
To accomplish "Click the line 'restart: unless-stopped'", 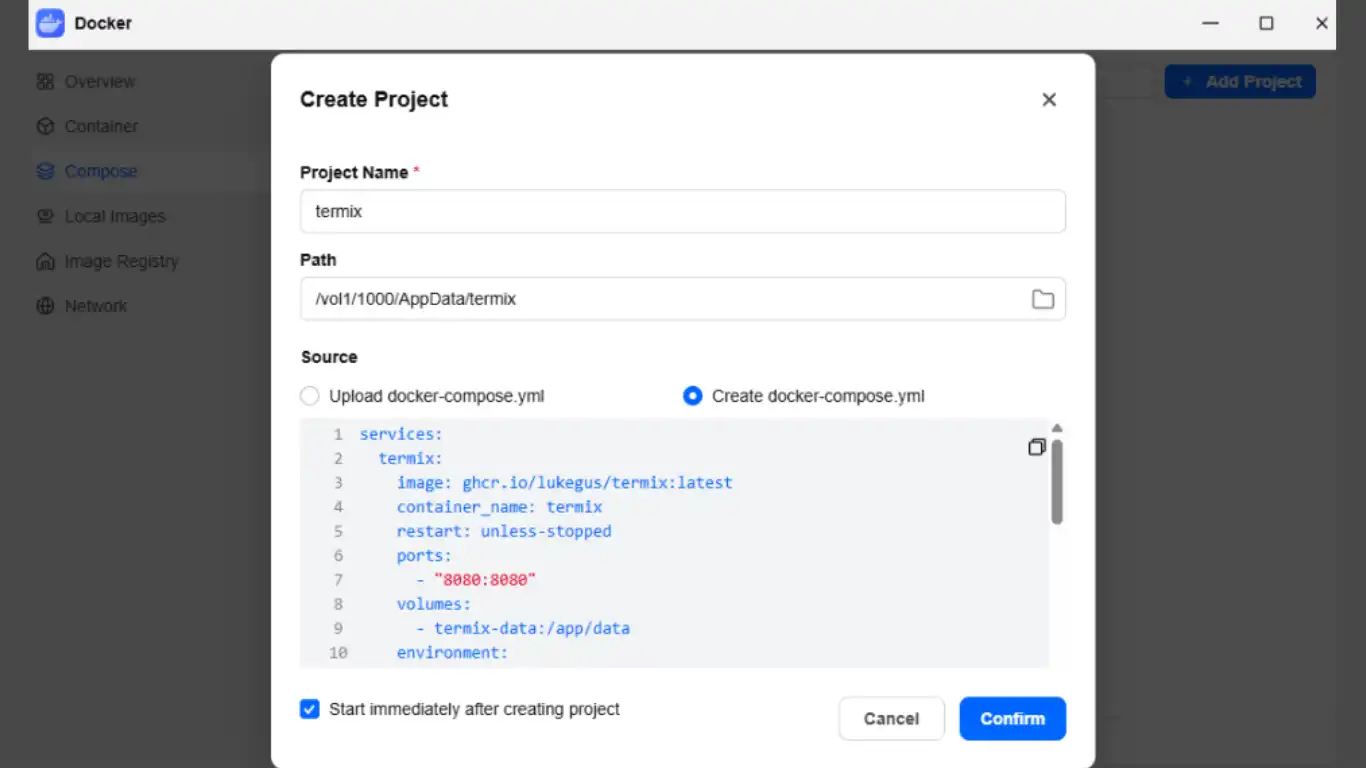I will pos(504,531).
